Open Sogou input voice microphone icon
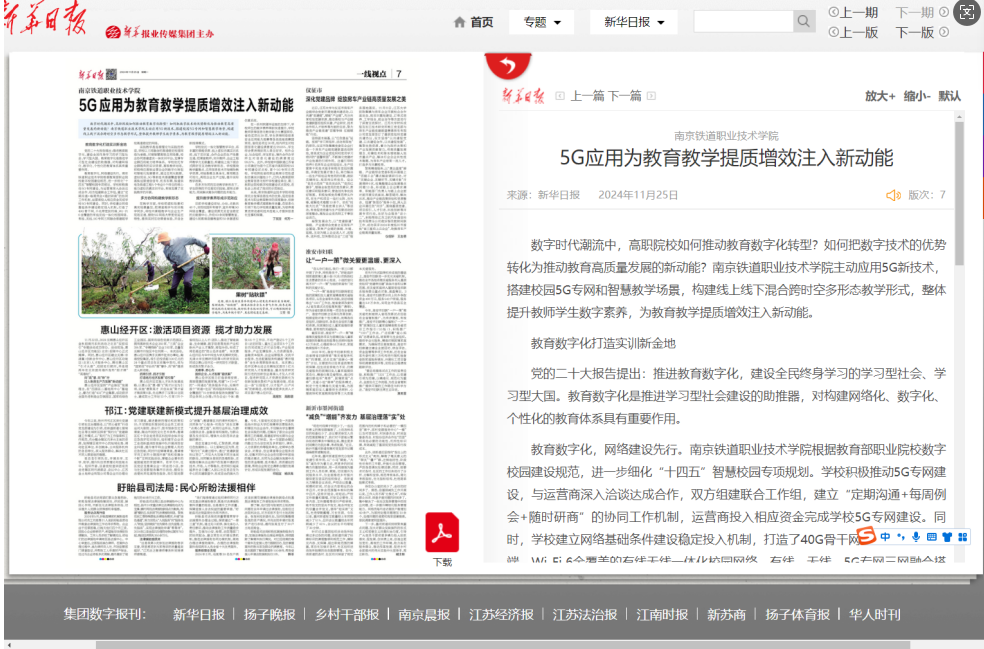The height and width of the screenshot is (649, 984). point(916,537)
